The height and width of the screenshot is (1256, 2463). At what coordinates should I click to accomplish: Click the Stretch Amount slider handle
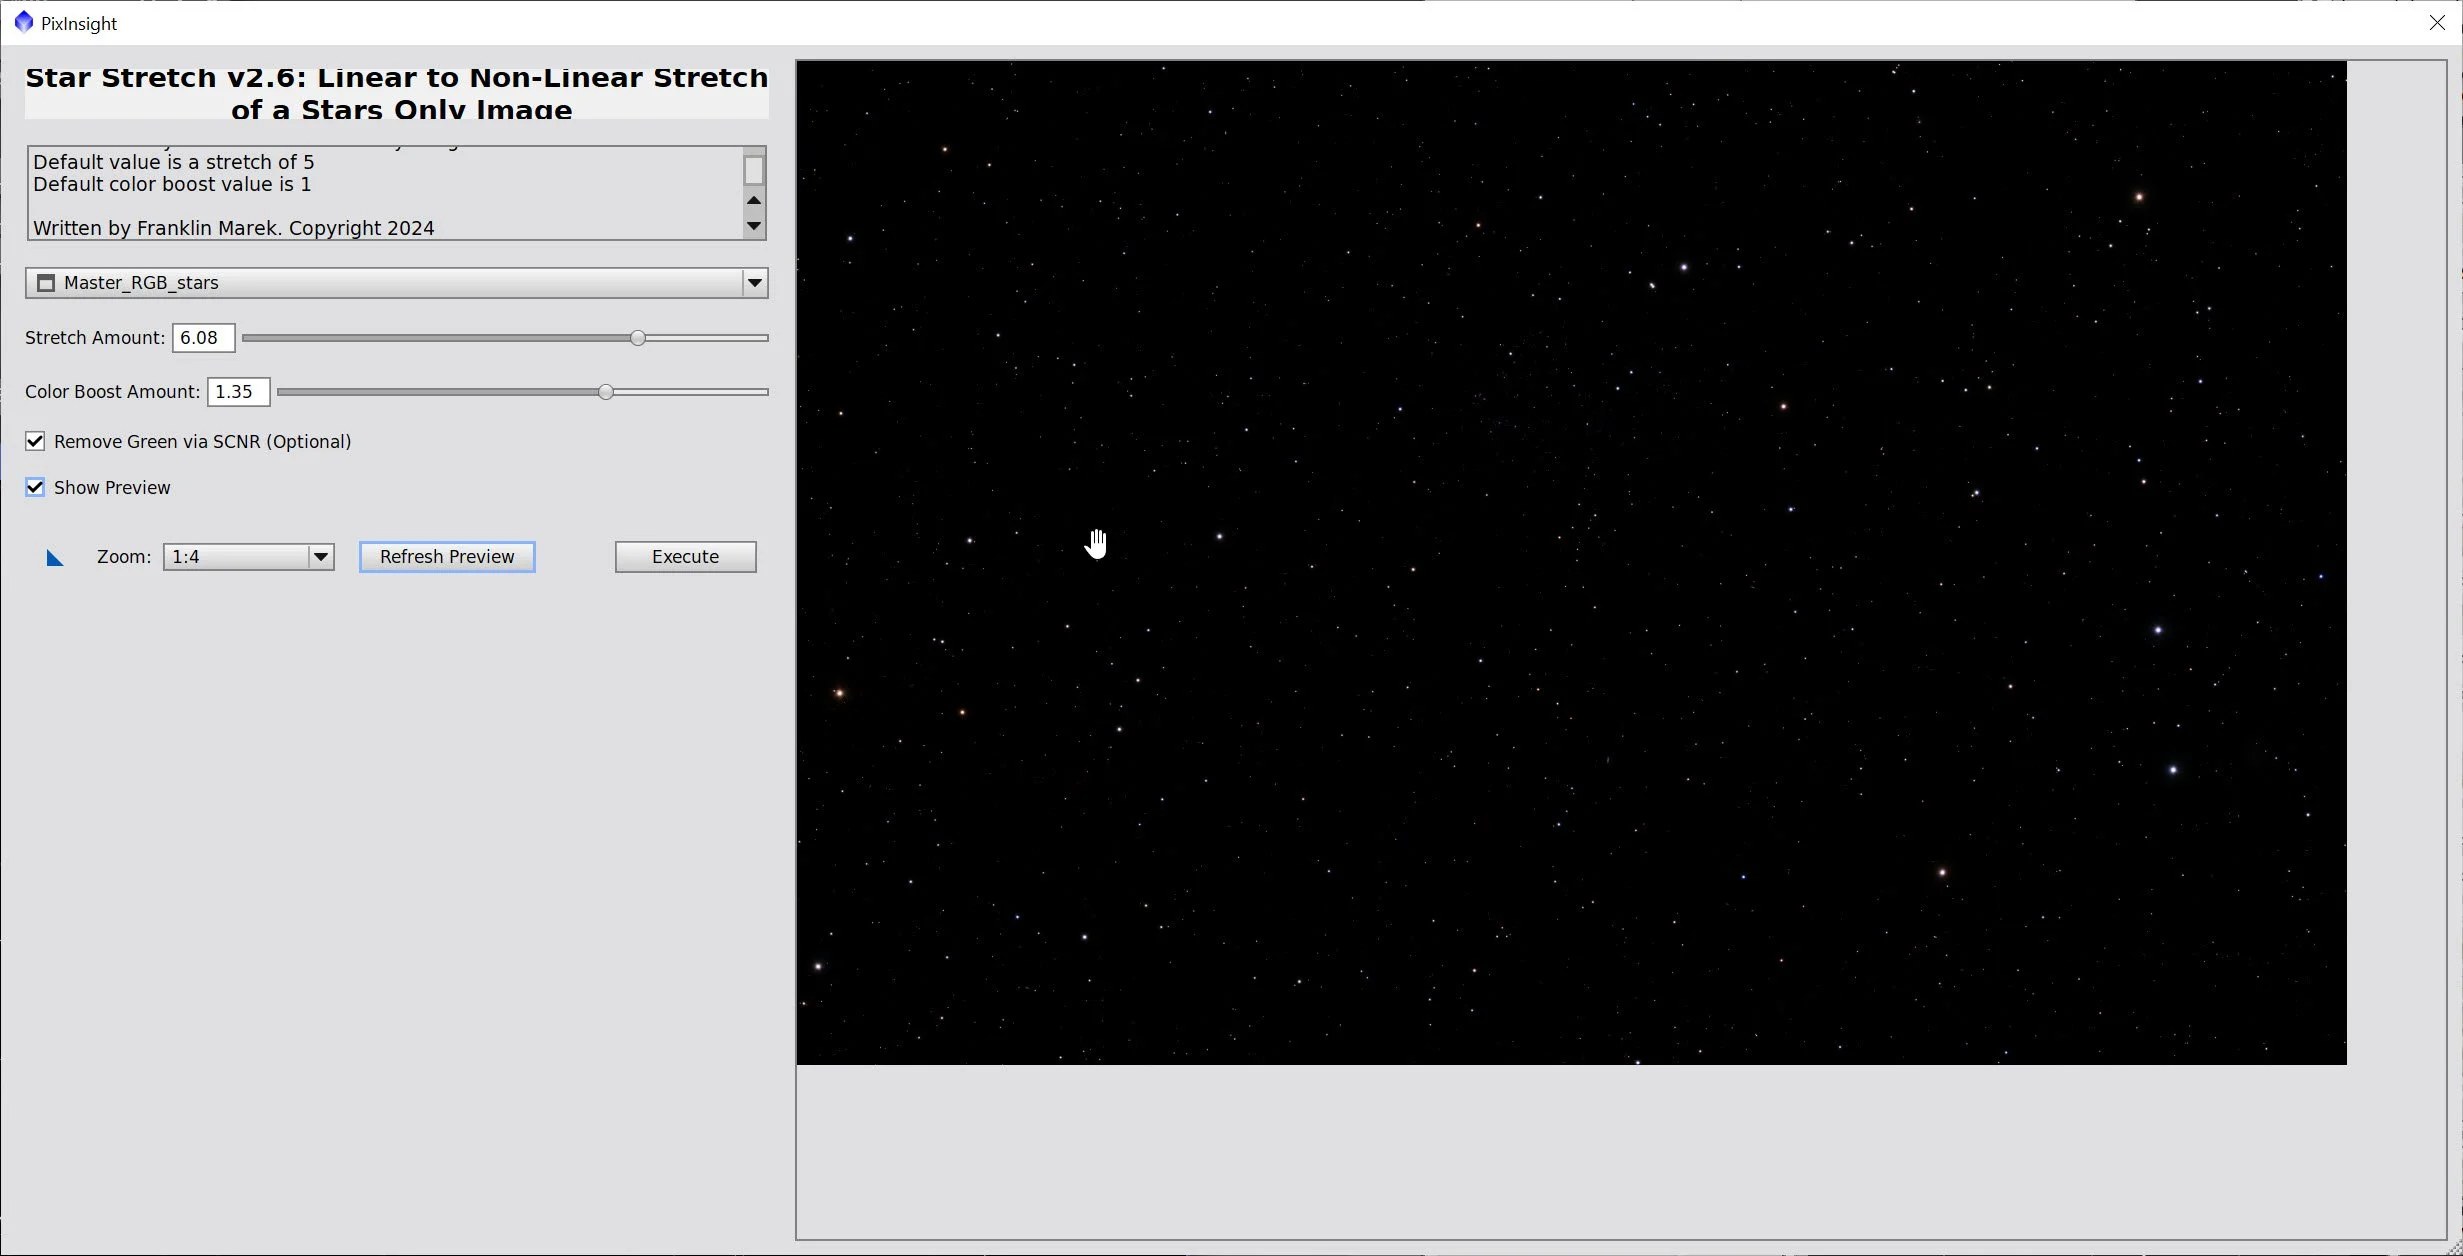coord(638,338)
